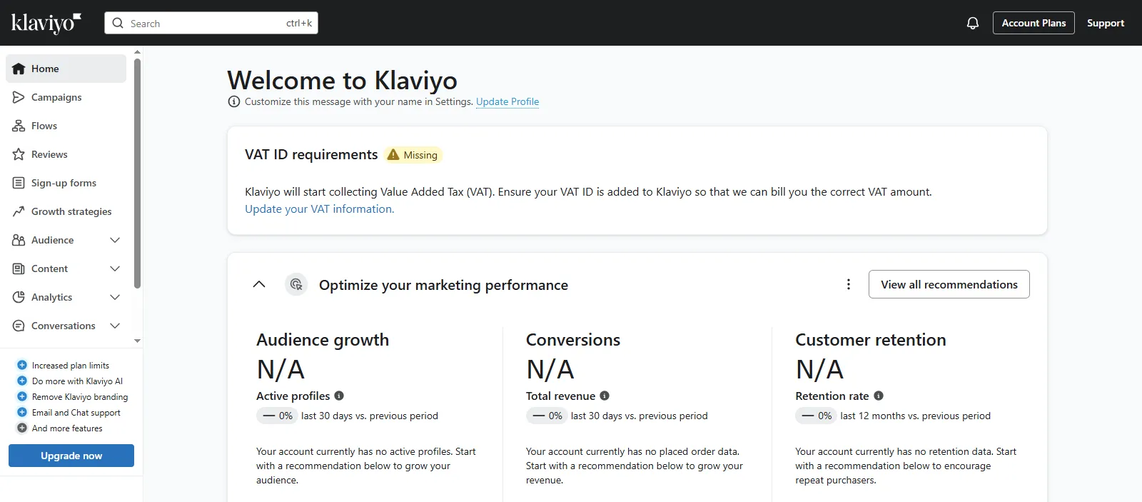The height and width of the screenshot is (502, 1142).
Task: Click the target icon beside Optimize heading
Action: click(x=296, y=284)
